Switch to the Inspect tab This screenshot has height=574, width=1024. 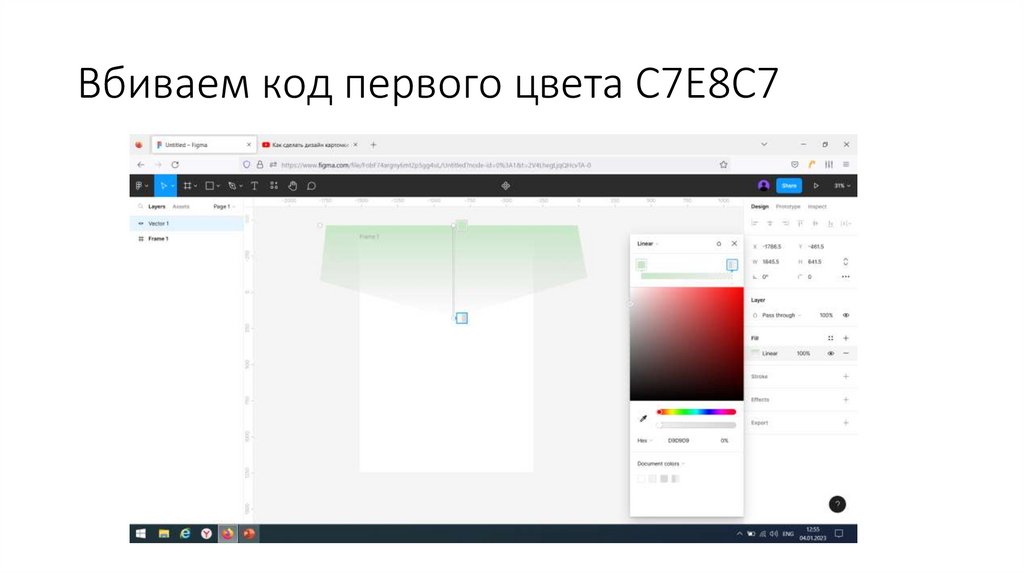817,206
